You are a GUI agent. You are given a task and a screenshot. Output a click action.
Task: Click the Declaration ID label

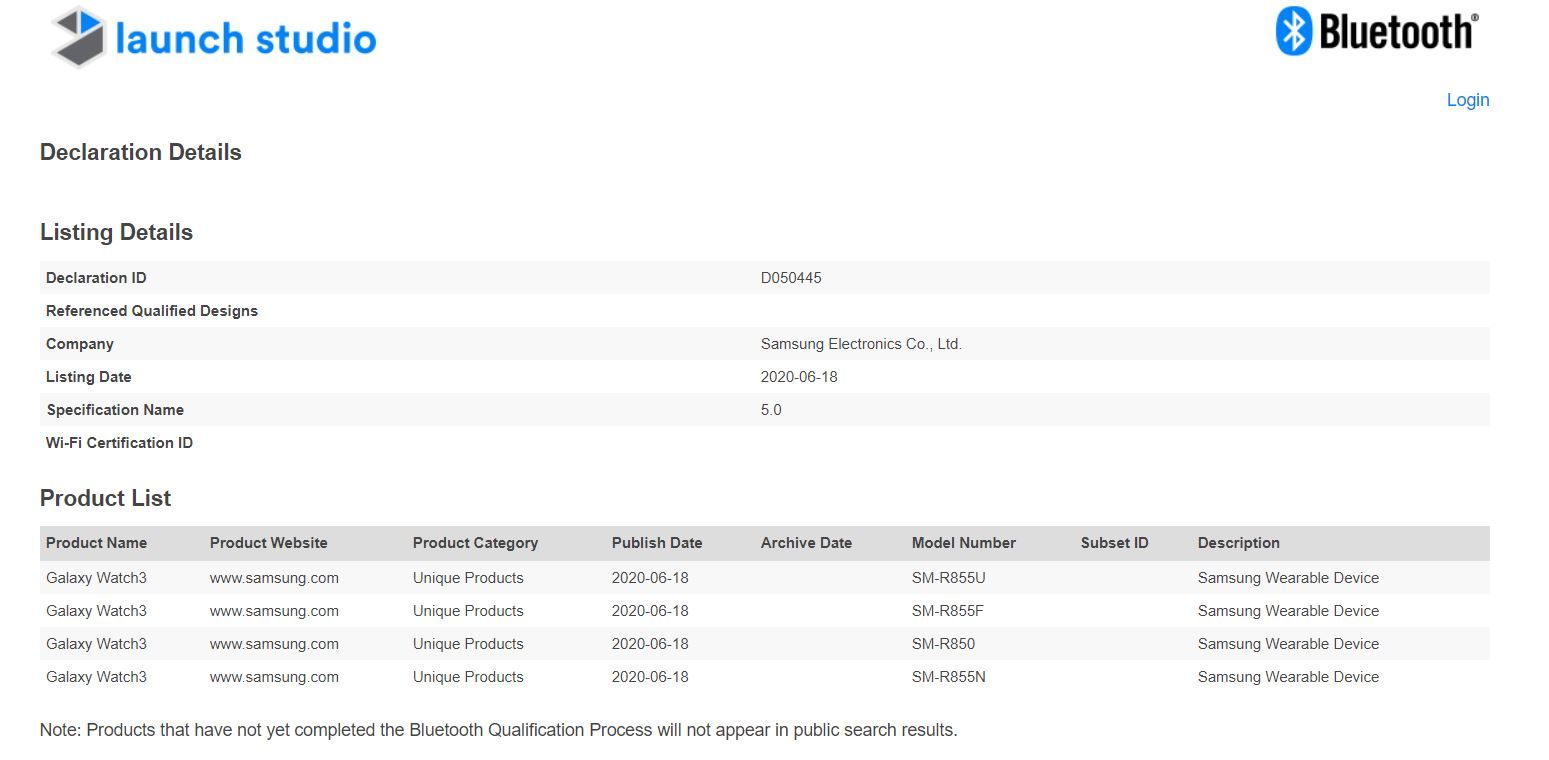[96, 278]
